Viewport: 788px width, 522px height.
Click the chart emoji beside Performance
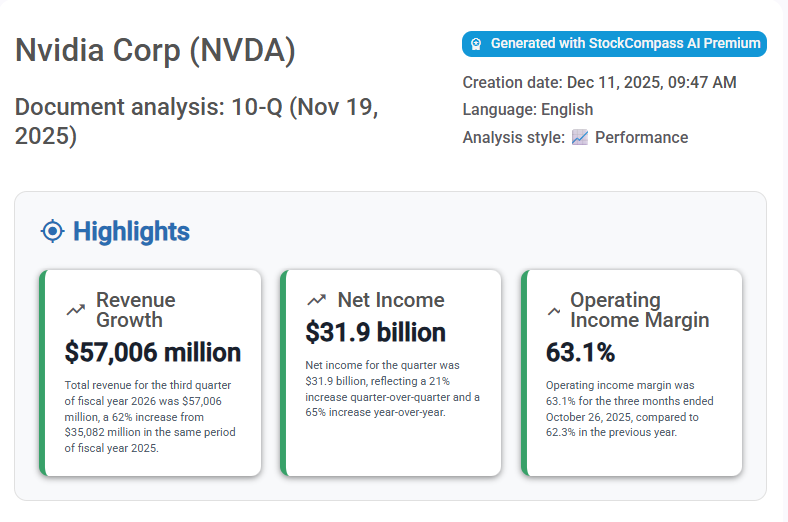(580, 137)
